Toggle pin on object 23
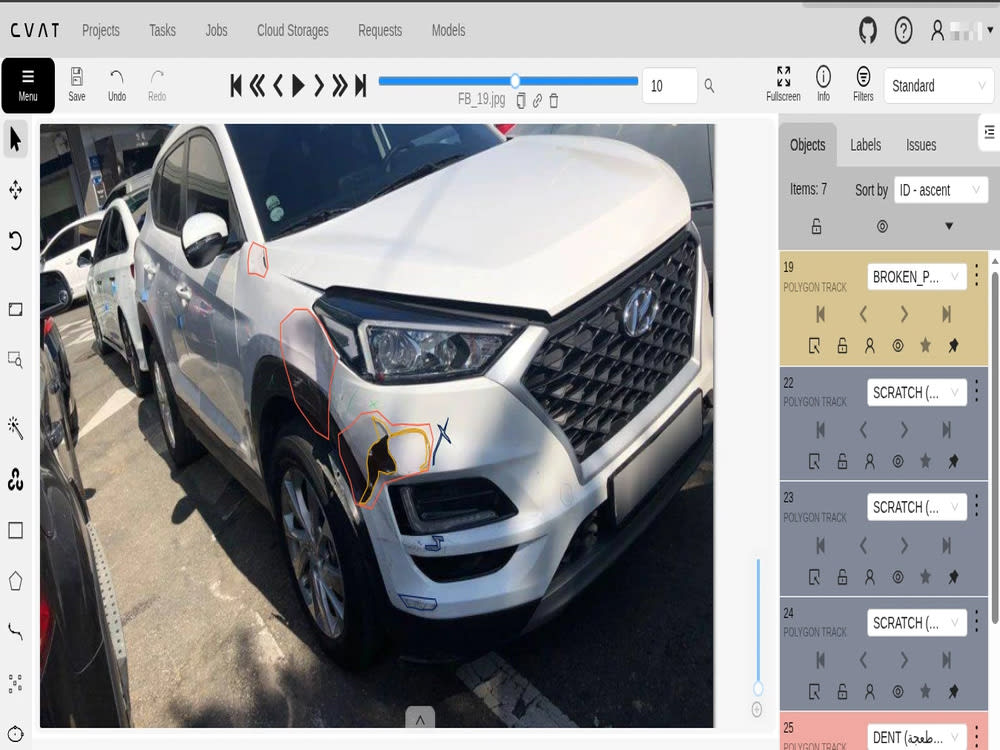1000x750 pixels. click(x=953, y=577)
